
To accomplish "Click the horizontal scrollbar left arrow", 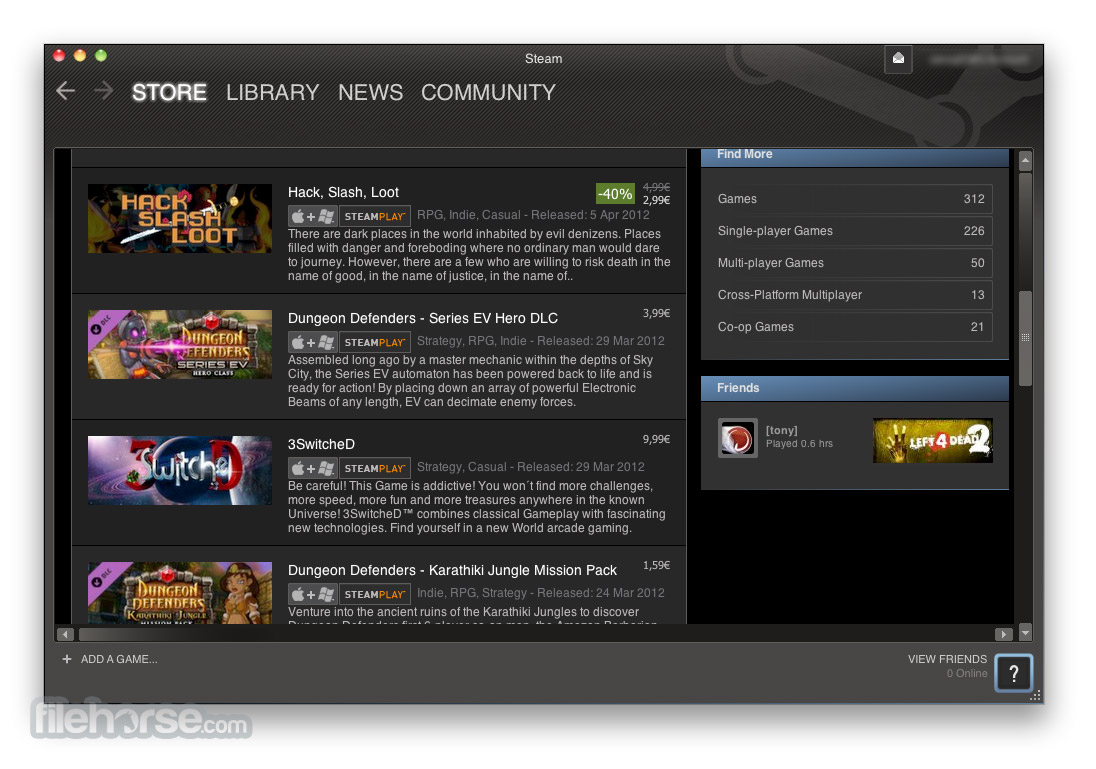I will [x=66, y=634].
